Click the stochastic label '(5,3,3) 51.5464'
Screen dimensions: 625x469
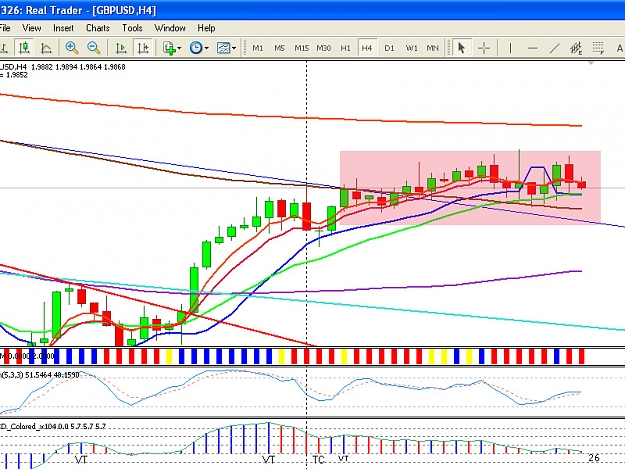(x=26, y=375)
